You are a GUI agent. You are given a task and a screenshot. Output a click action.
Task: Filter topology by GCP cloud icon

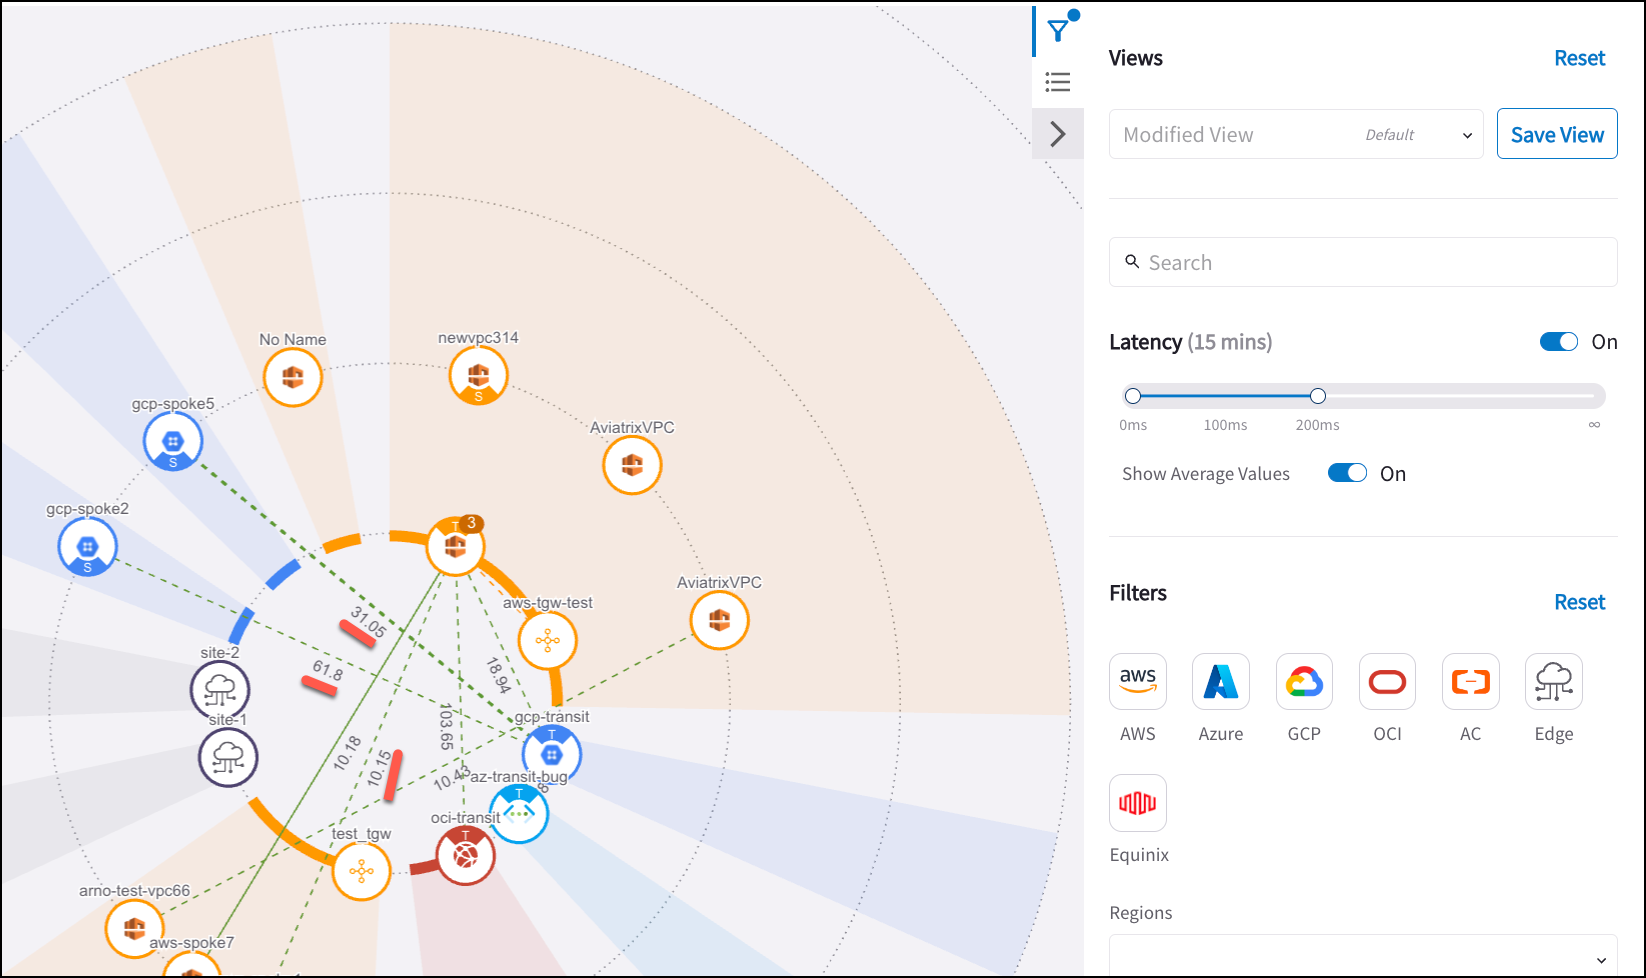pos(1304,683)
